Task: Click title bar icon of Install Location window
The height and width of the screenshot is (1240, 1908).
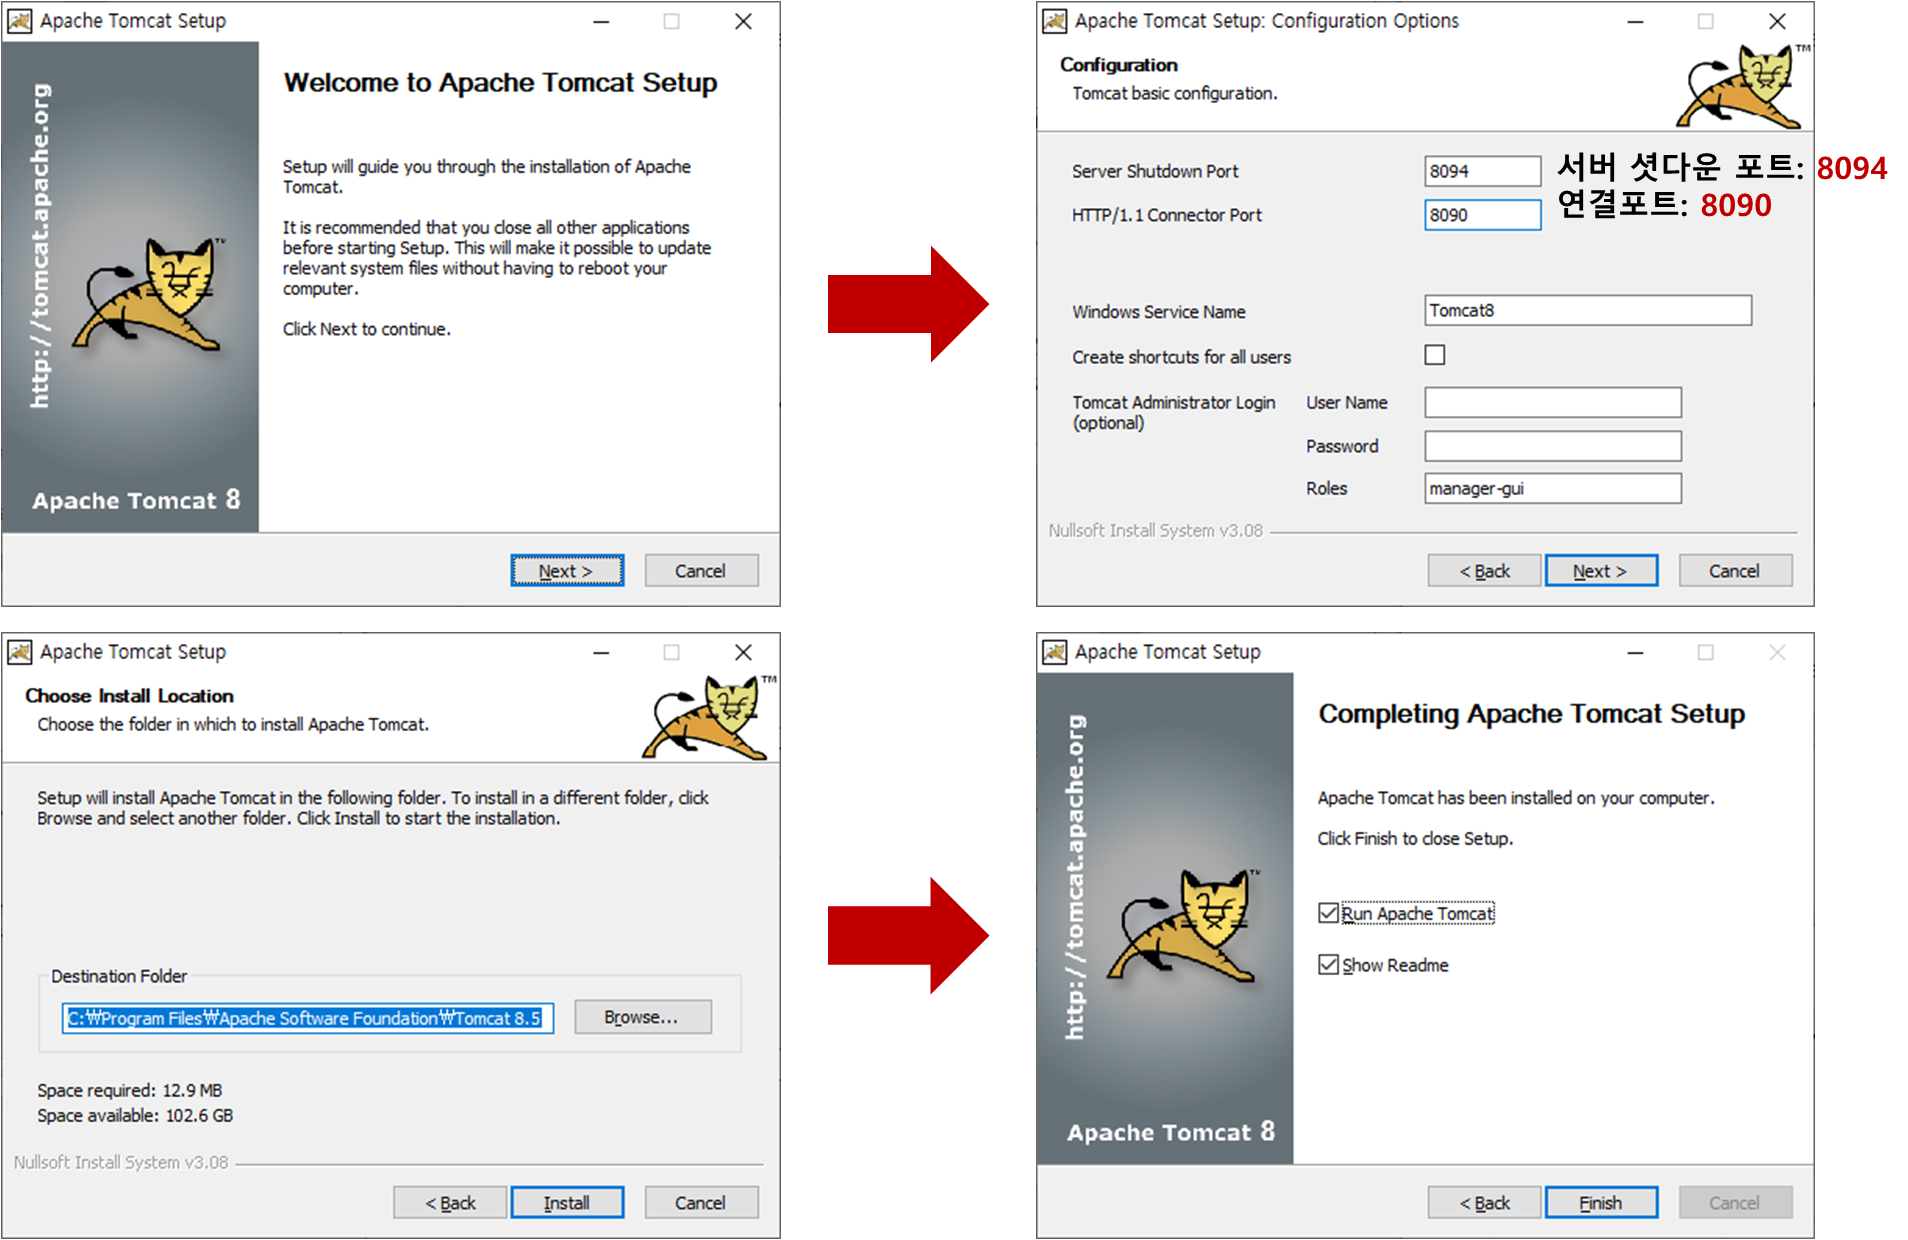Action: pyautogui.click(x=19, y=652)
